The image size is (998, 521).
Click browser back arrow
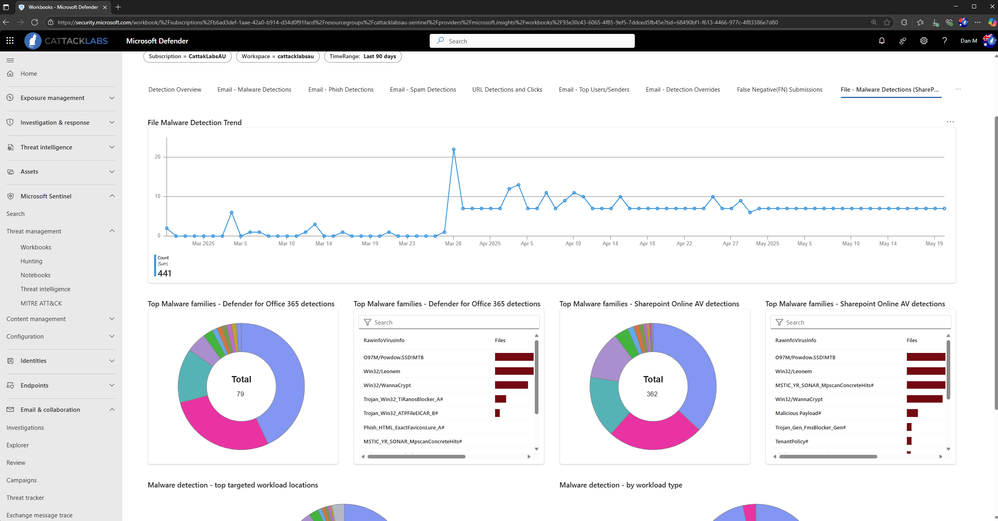(x=6, y=22)
